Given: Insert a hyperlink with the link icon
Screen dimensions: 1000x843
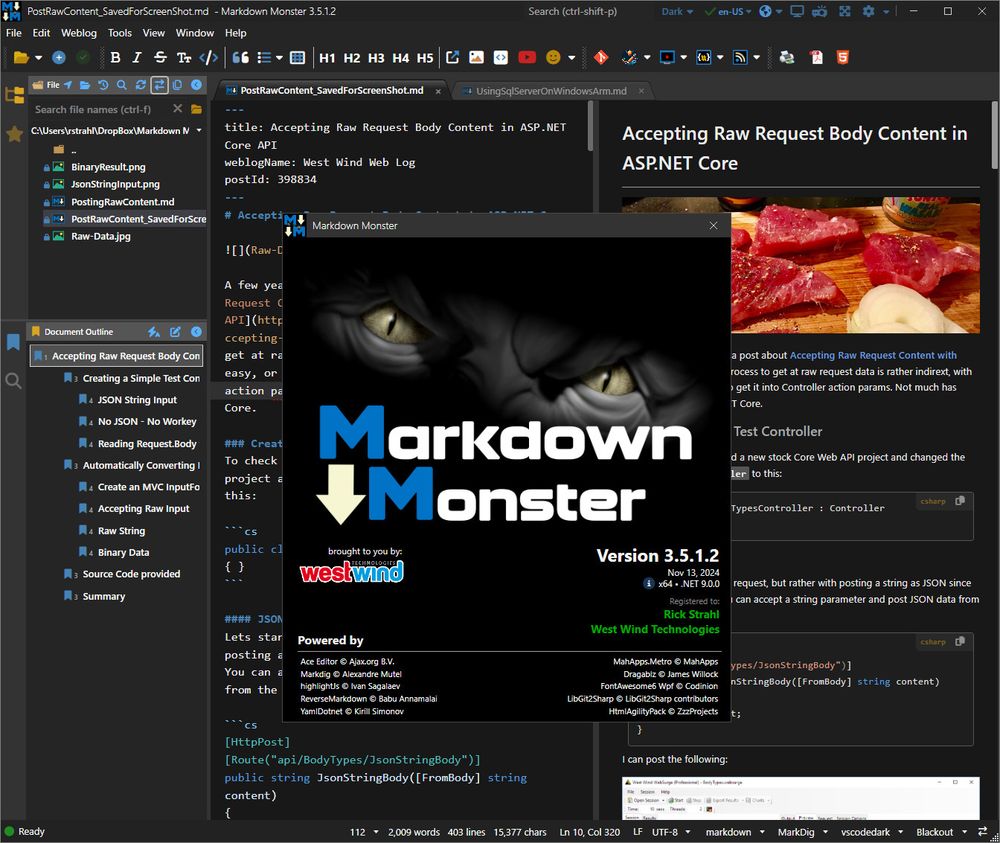Looking at the screenshot, I should [x=453, y=57].
